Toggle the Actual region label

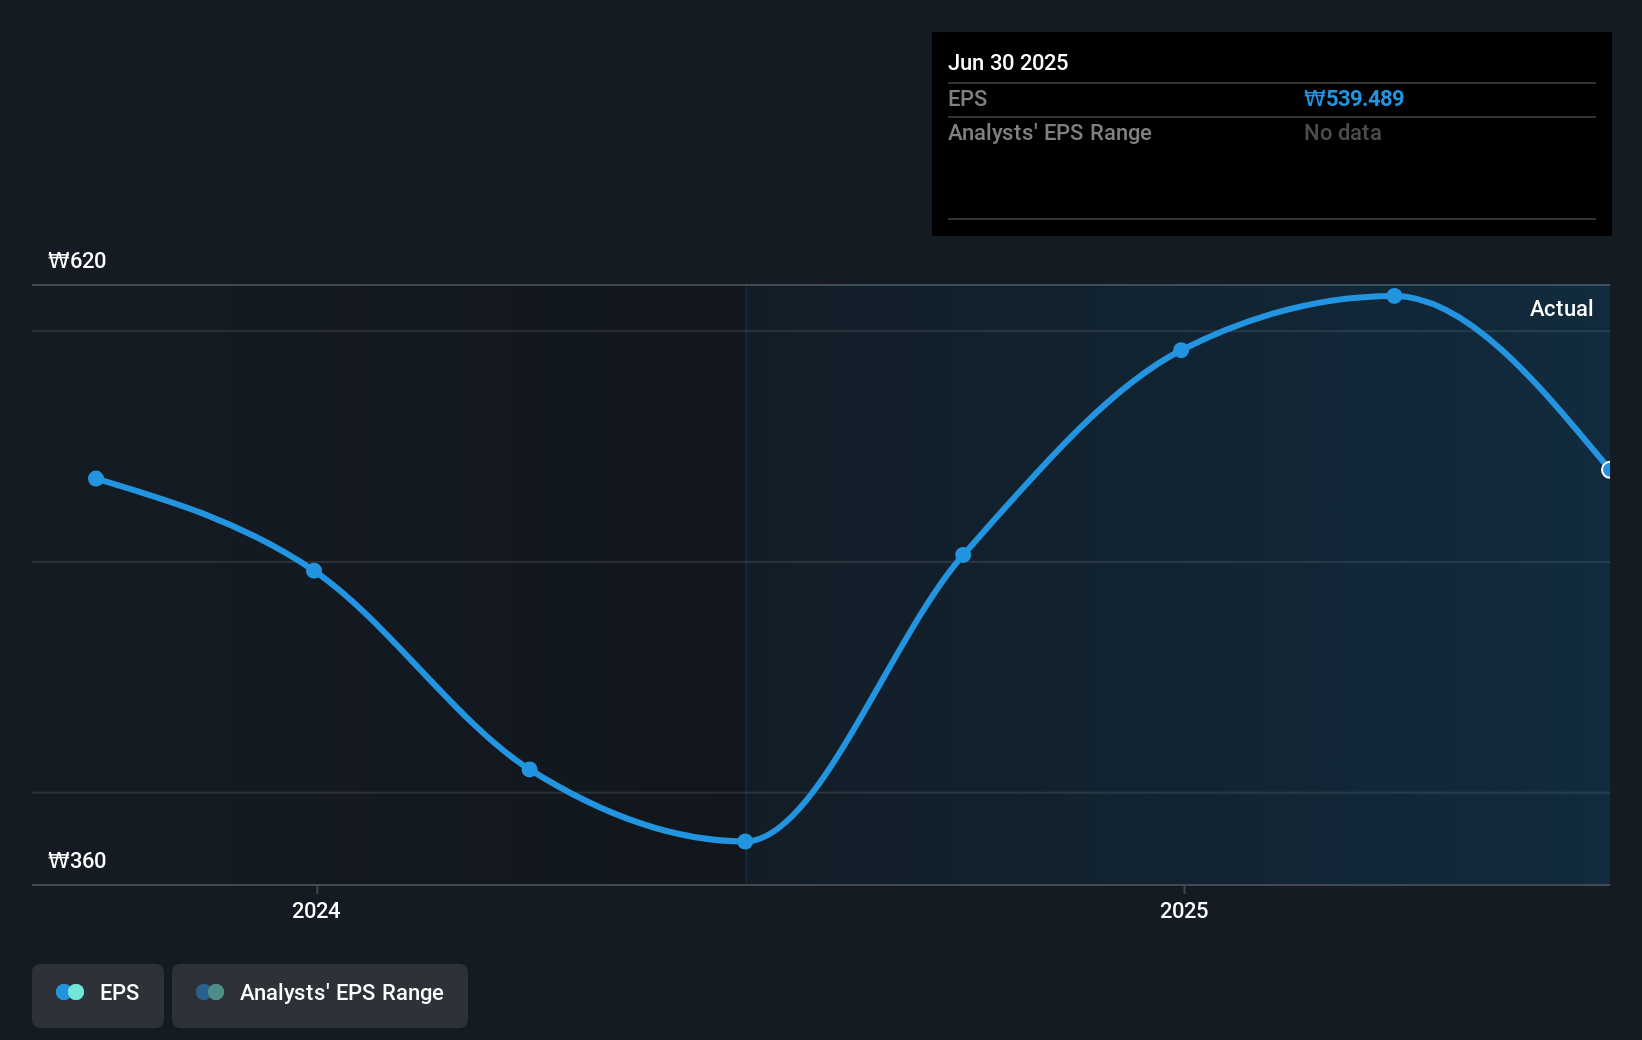pos(1561,308)
